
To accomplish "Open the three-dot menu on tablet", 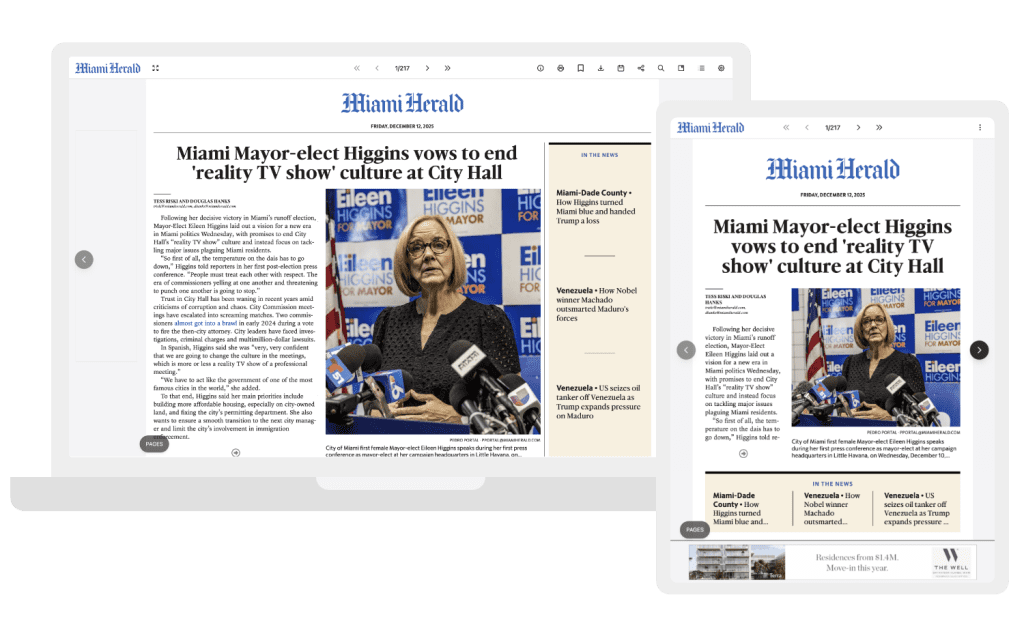I will [980, 127].
